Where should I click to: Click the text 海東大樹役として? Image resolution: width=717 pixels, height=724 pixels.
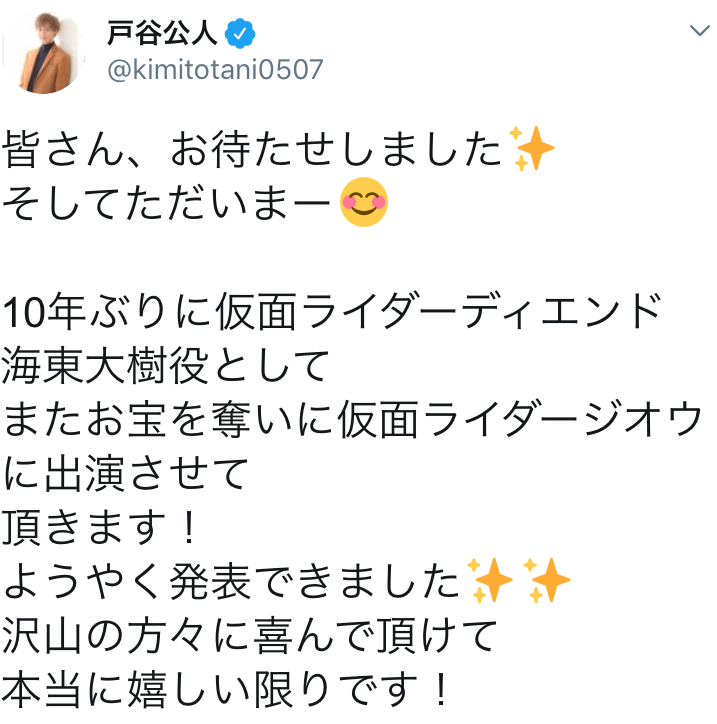point(166,365)
